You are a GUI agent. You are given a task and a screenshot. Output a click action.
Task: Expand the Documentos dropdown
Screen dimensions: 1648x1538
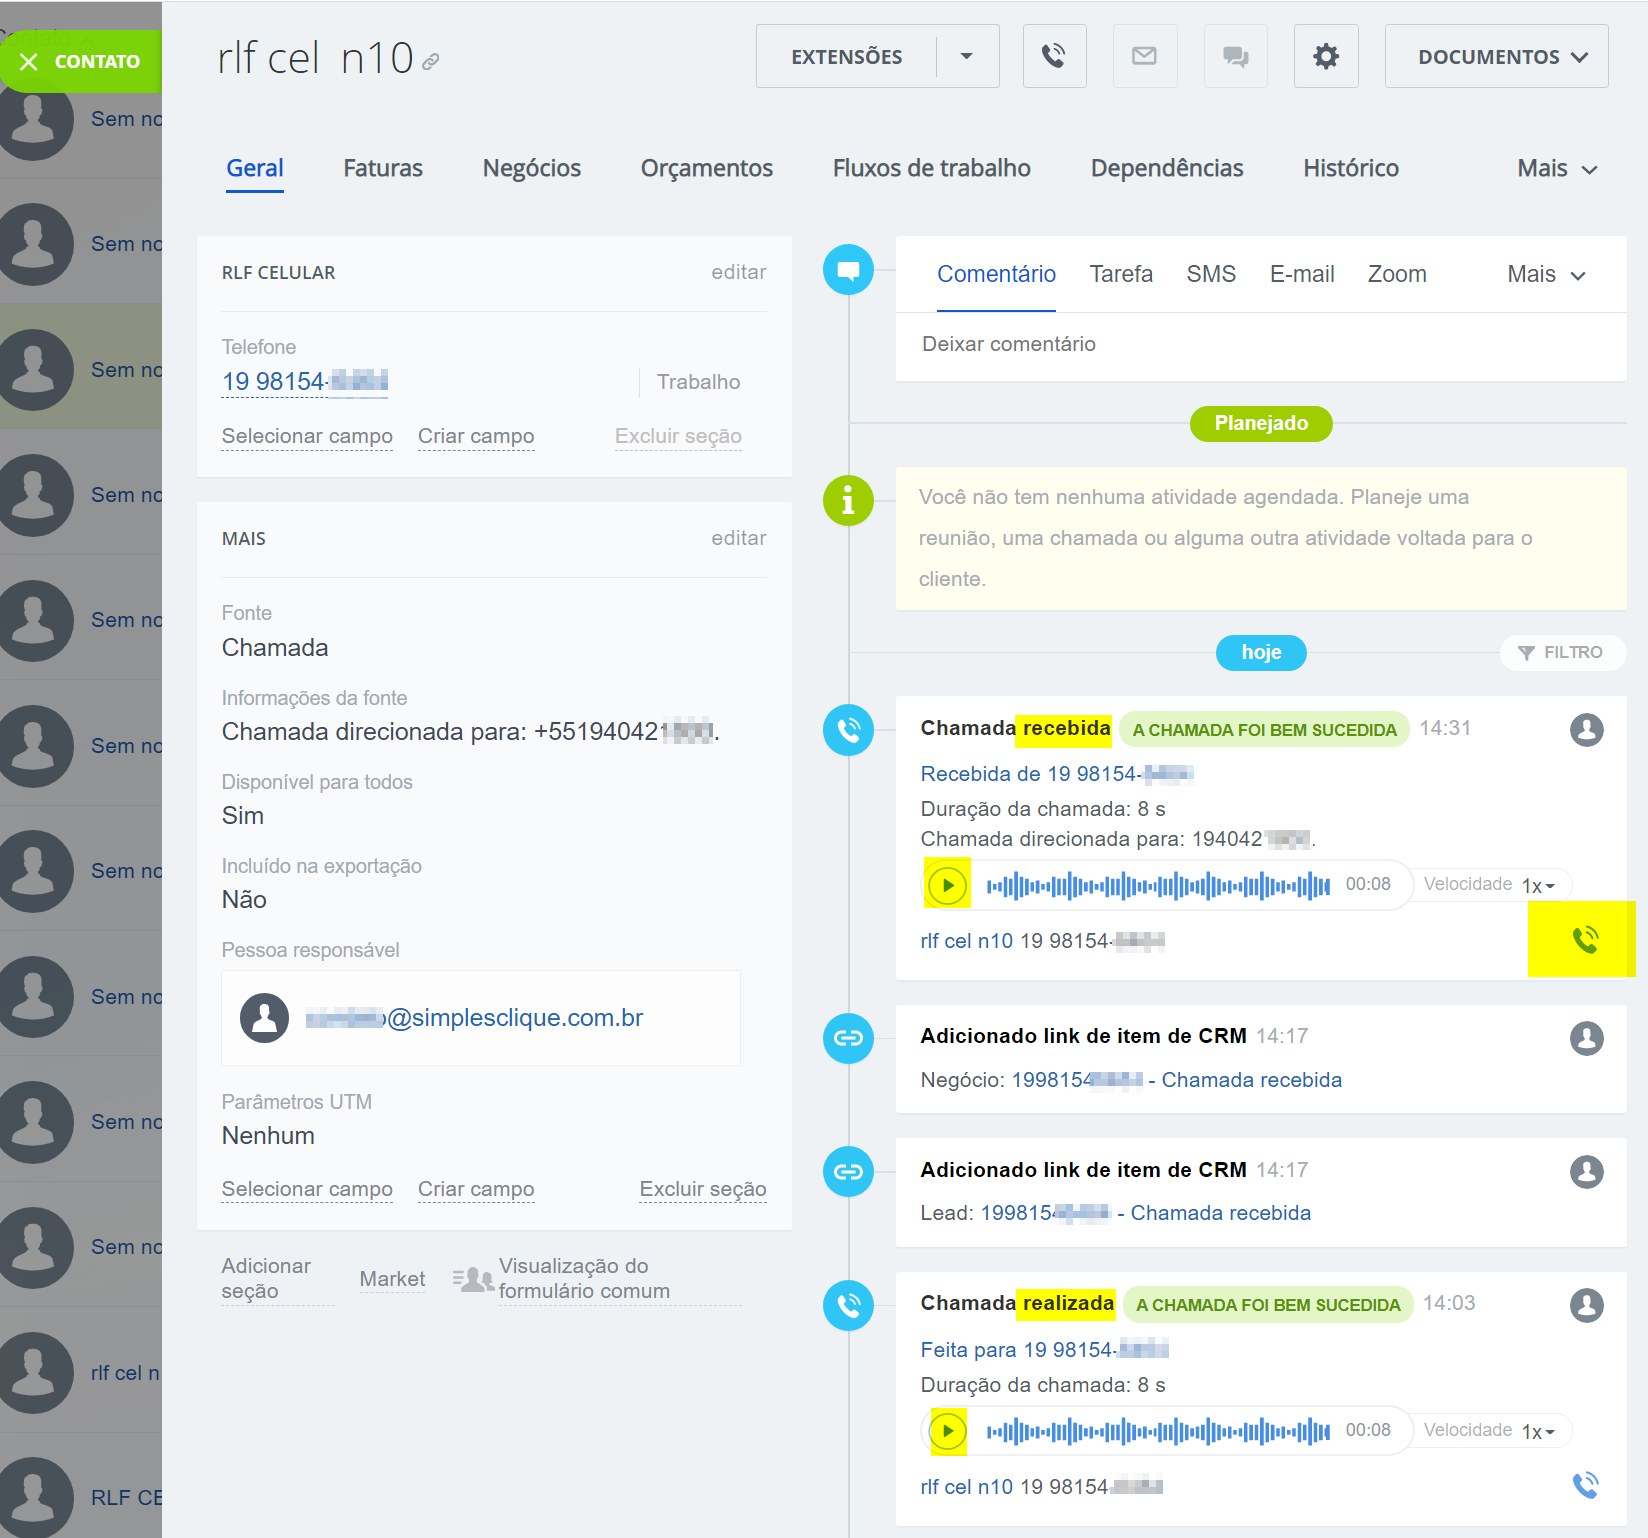[x=1496, y=57]
